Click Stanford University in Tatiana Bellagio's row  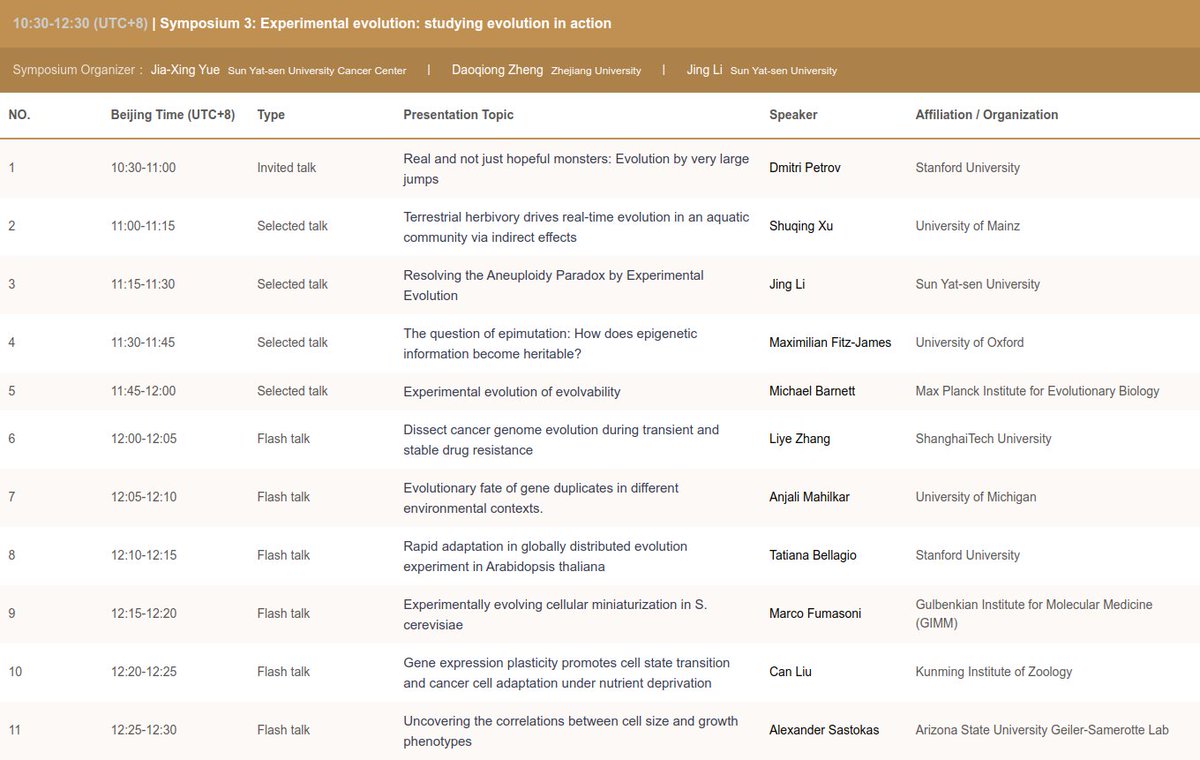pyautogui.click(x=968, y=555)
